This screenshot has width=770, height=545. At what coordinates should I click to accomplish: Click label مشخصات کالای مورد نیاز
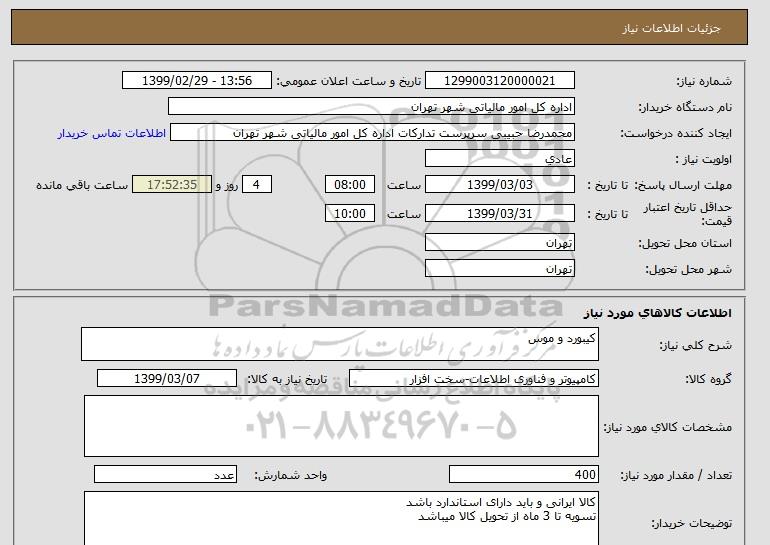667,427
